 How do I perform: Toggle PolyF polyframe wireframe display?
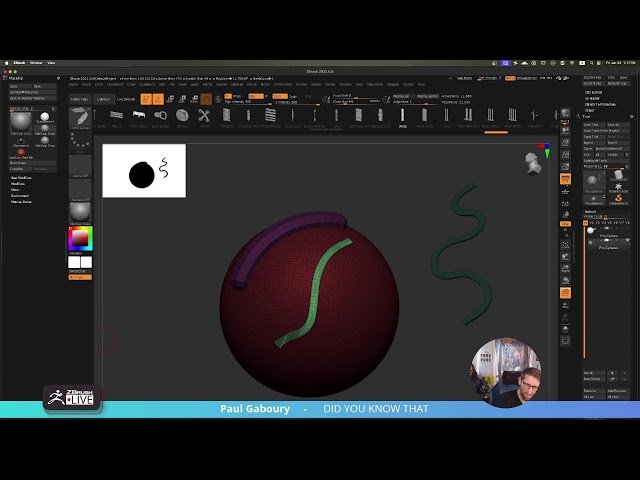pos(565,293)
